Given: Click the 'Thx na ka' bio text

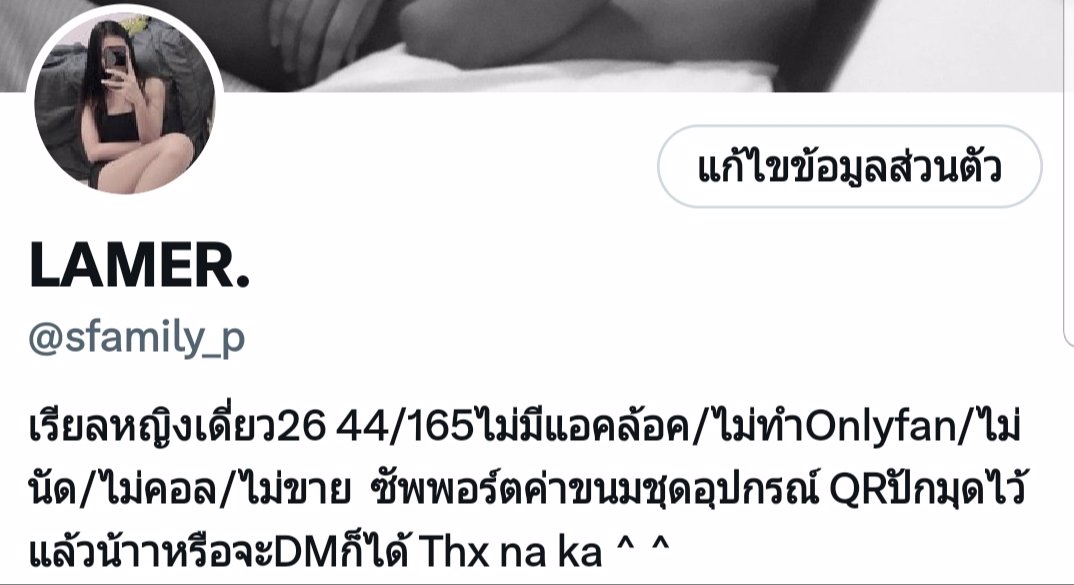Looking at the screenshot, I should 510,551.
